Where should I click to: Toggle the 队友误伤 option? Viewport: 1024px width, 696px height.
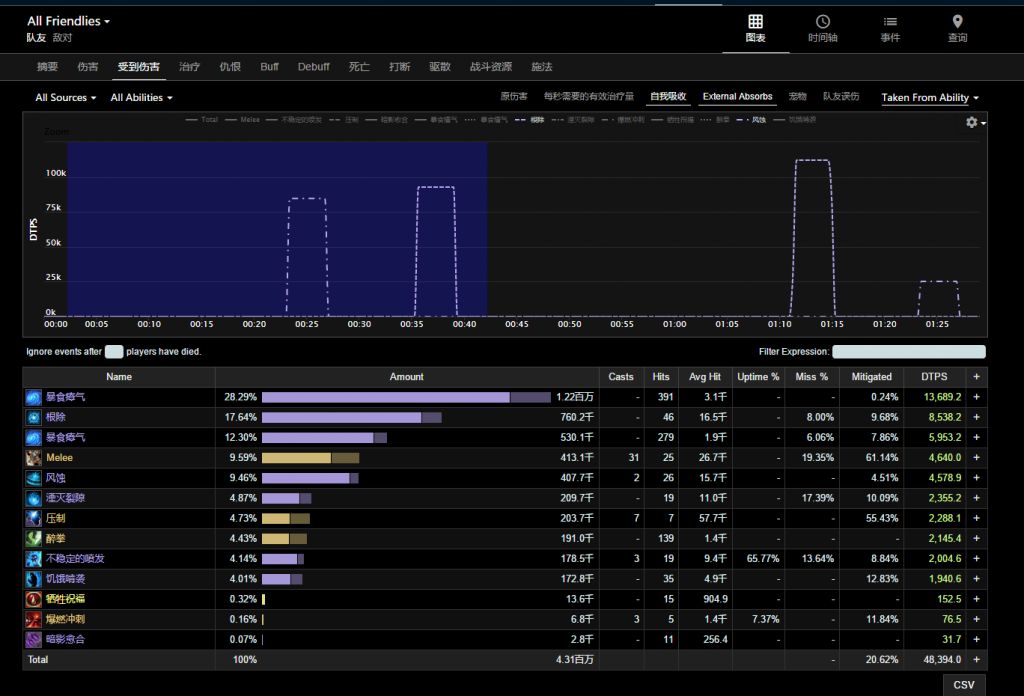(x=841, y=96)
